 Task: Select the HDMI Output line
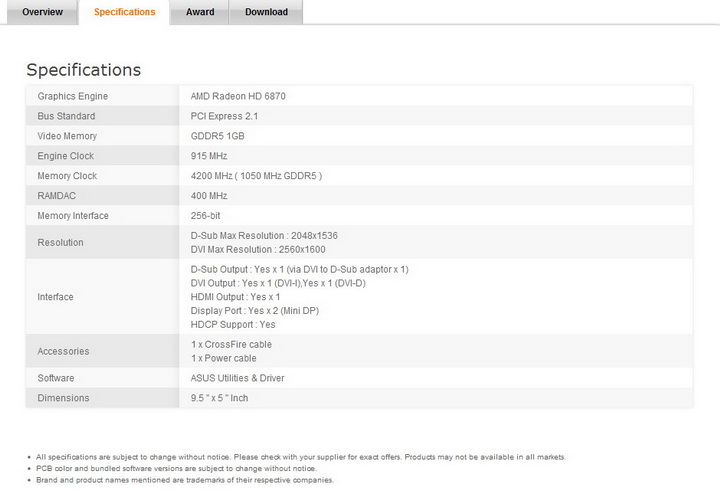[235, 297]
